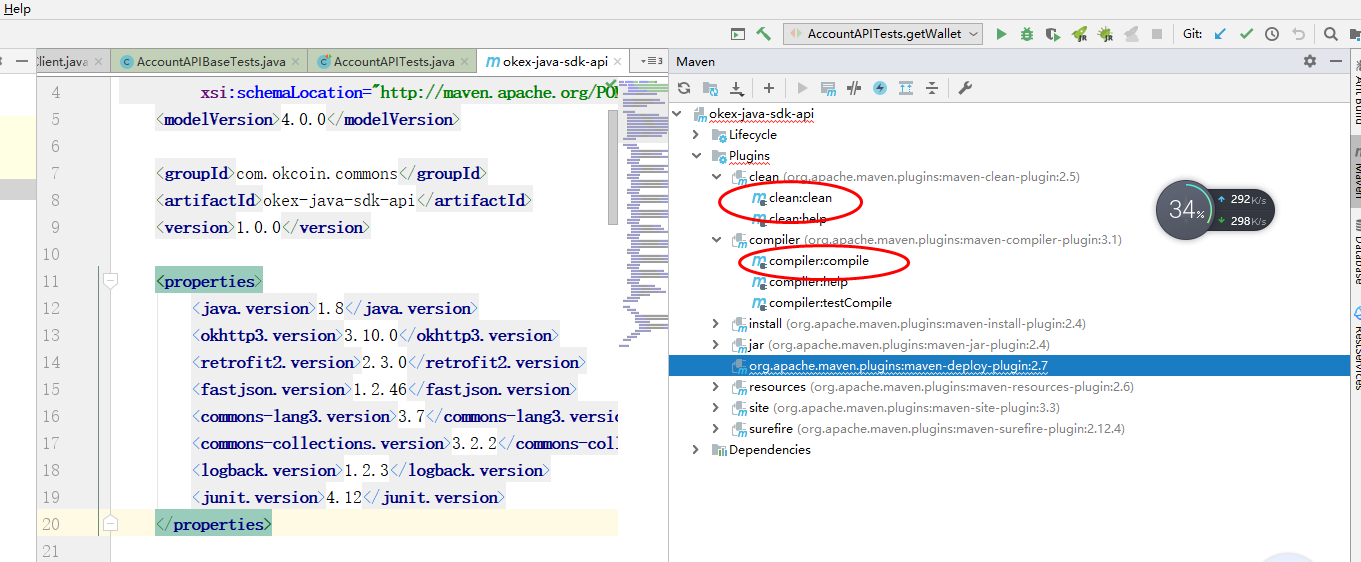The width and height of the screenshot is (1361, 562).
Task: Open the Help menu
Action: click(17, 9)
